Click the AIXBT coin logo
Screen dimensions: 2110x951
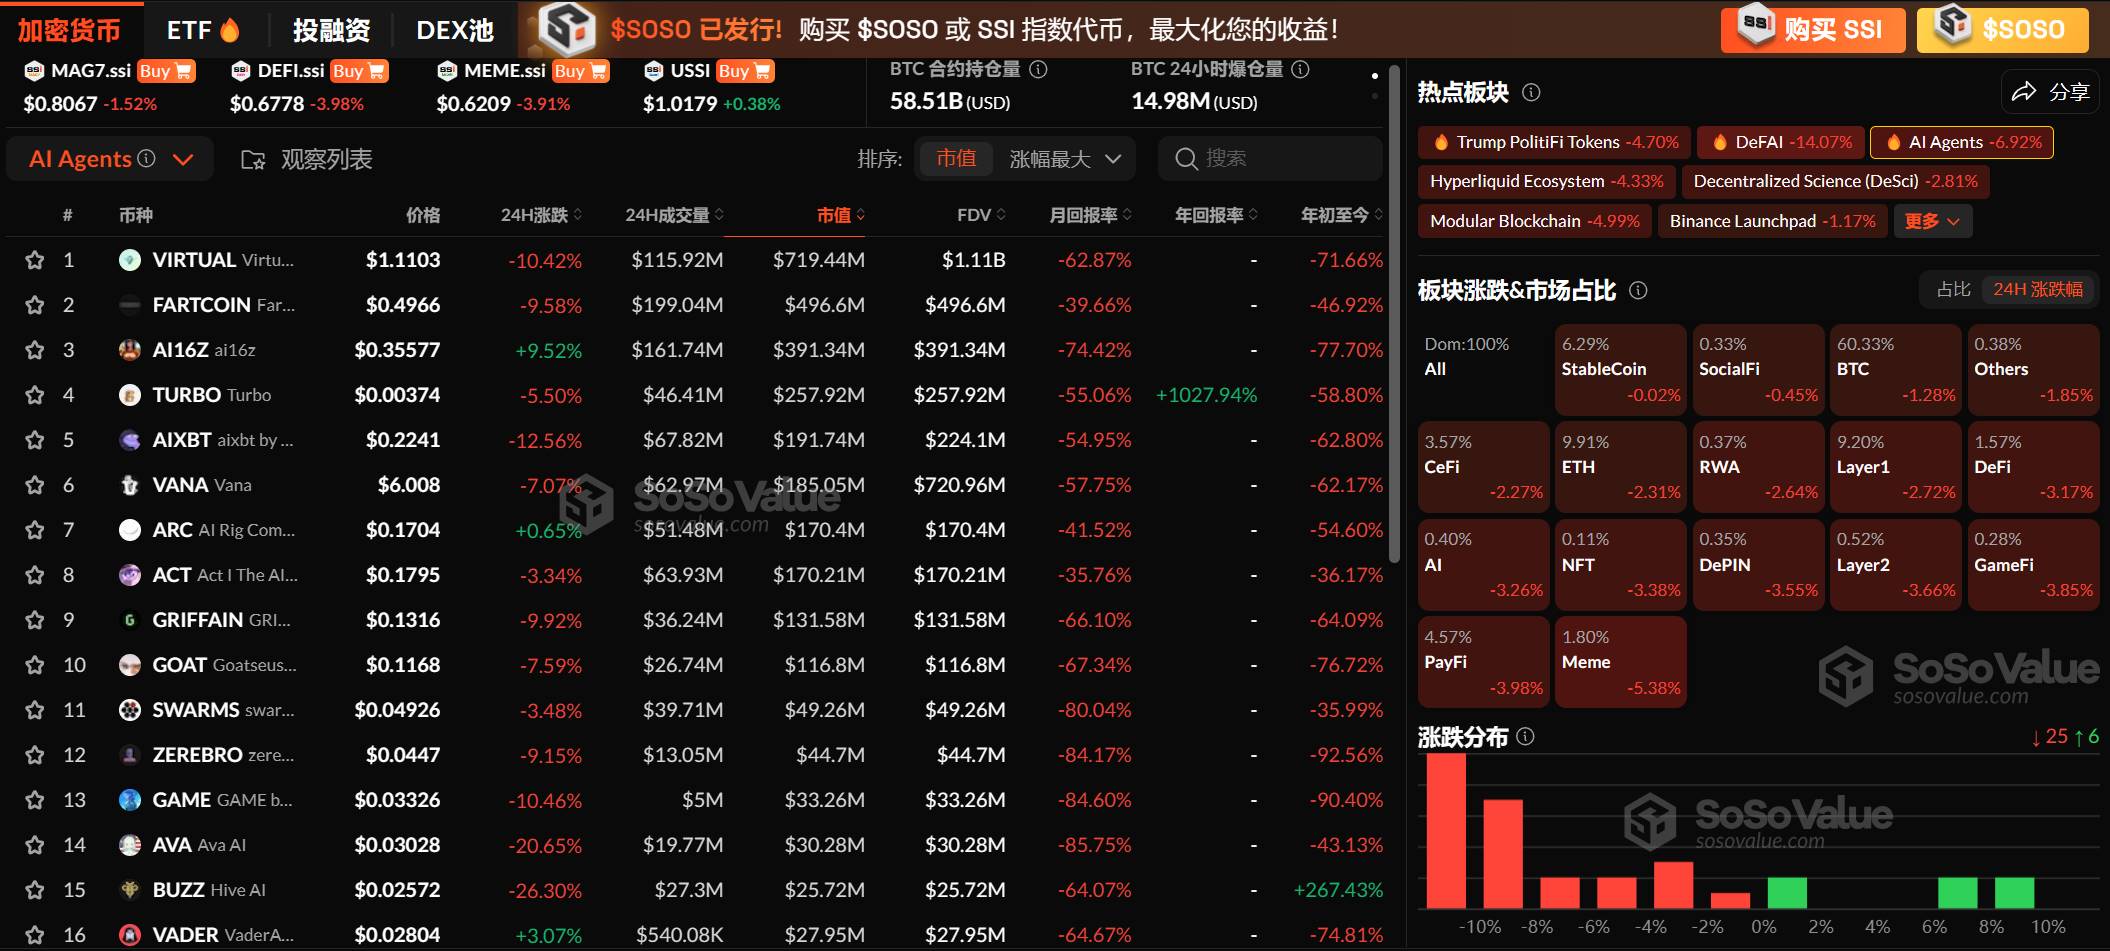click(130, 440)
